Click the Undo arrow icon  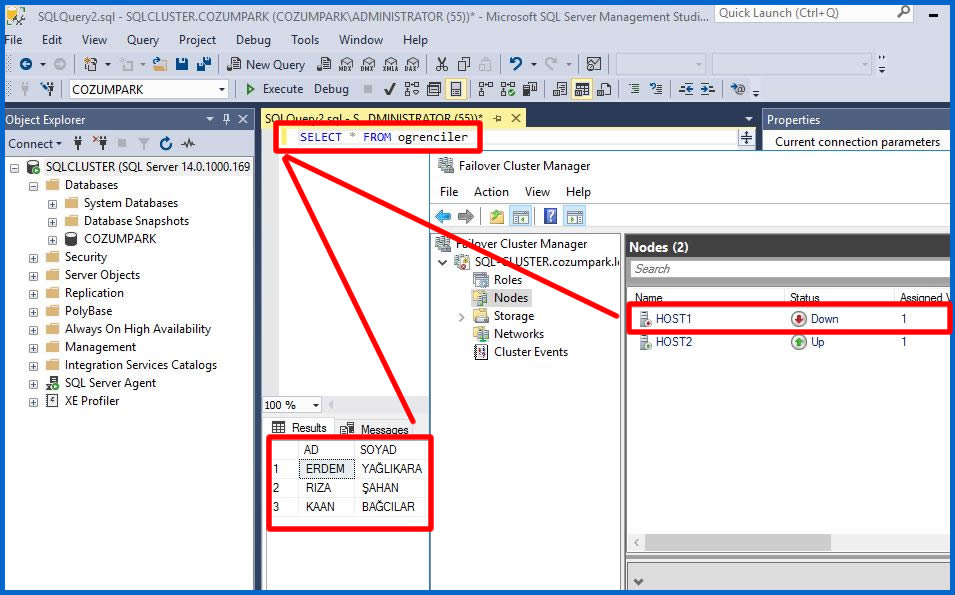[x=516, y=65]
